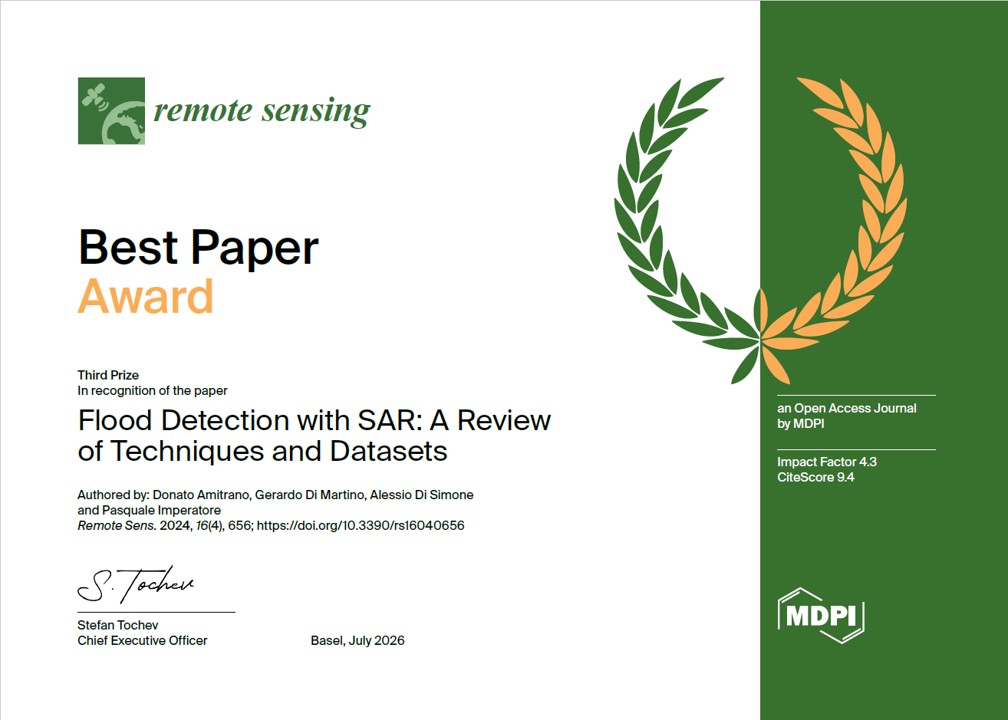This screenshot has width=1008, height=720.
Task: Select the name "Stefan Tochev"
Action: pos(118,625)
